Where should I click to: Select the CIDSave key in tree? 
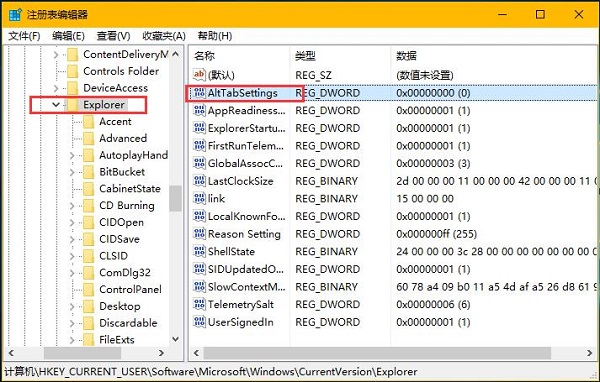119,239
